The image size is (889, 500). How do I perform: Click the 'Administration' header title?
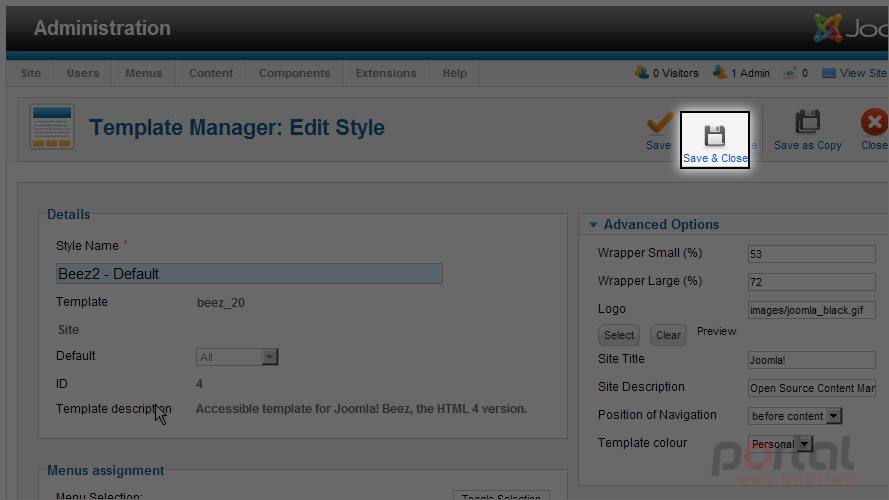pos(102,28)
